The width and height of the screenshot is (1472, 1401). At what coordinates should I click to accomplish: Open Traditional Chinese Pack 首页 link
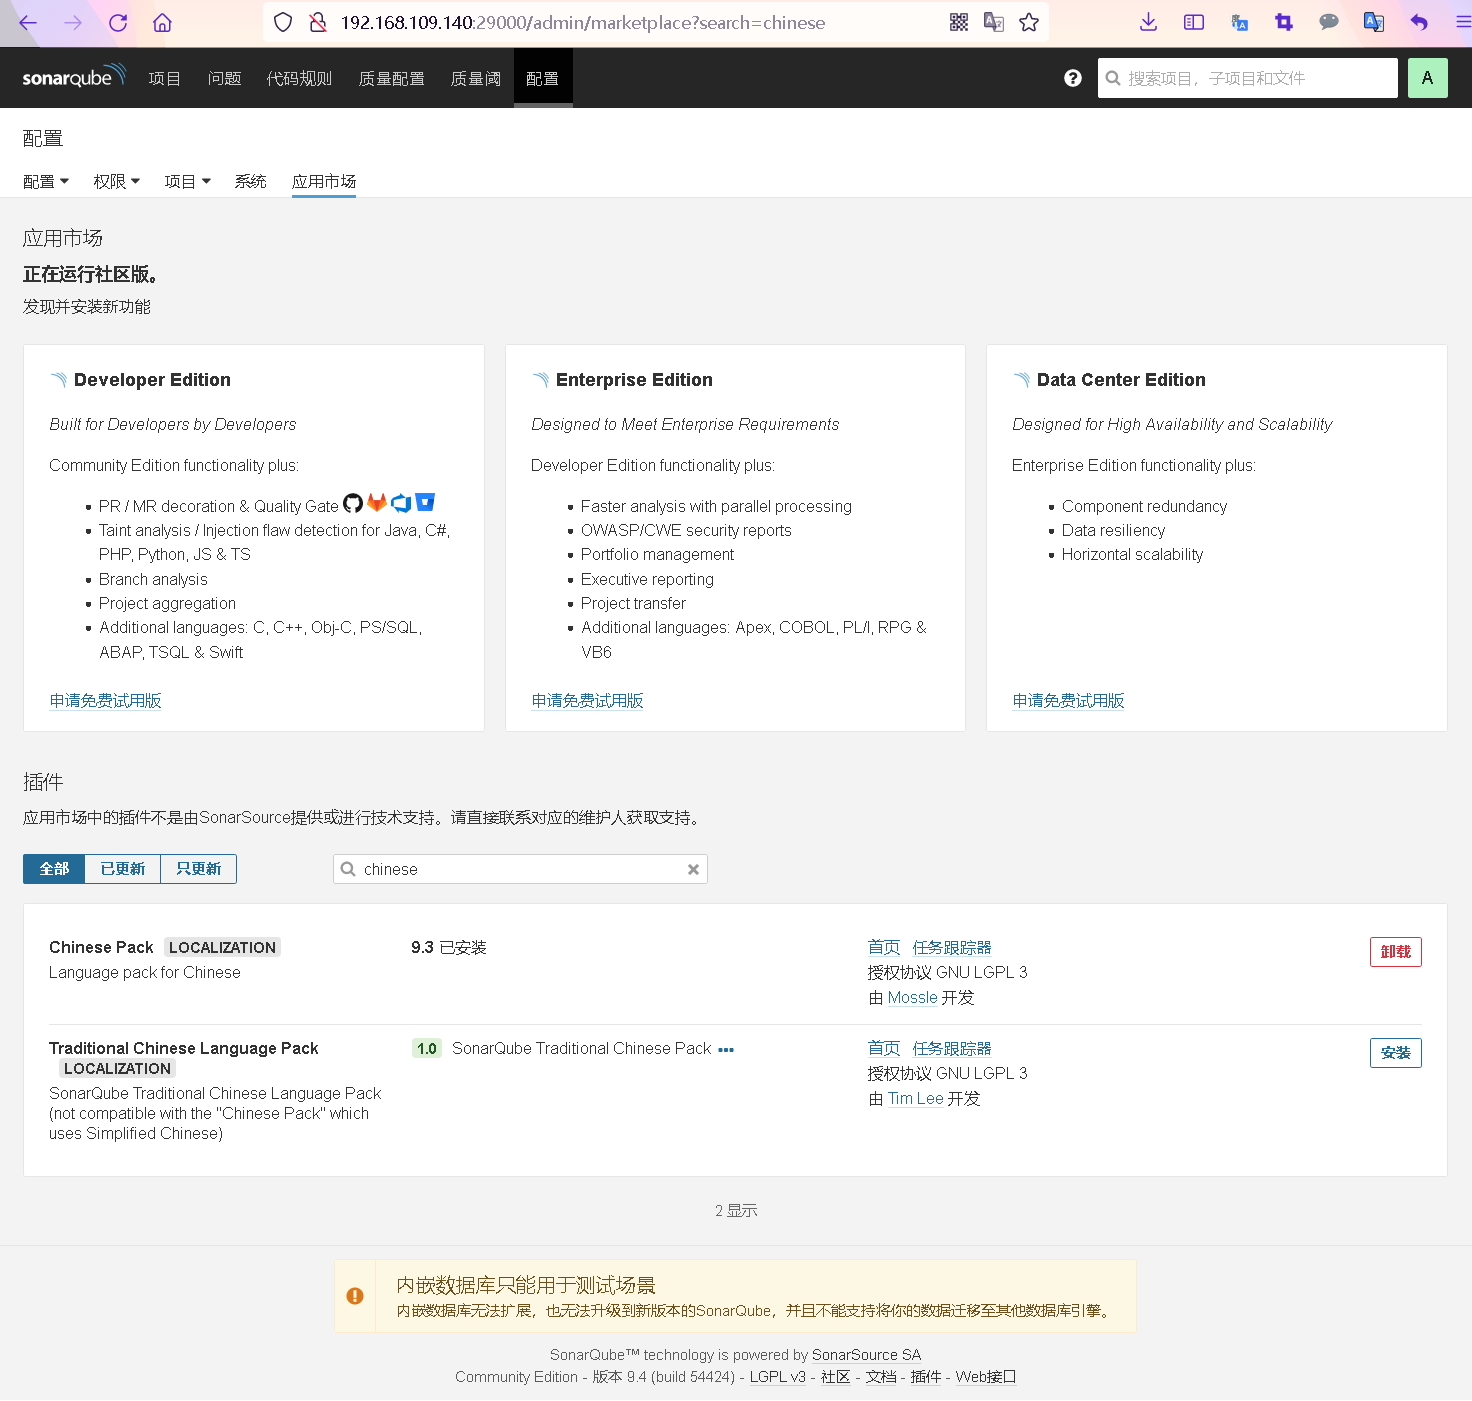point(884,1049)
